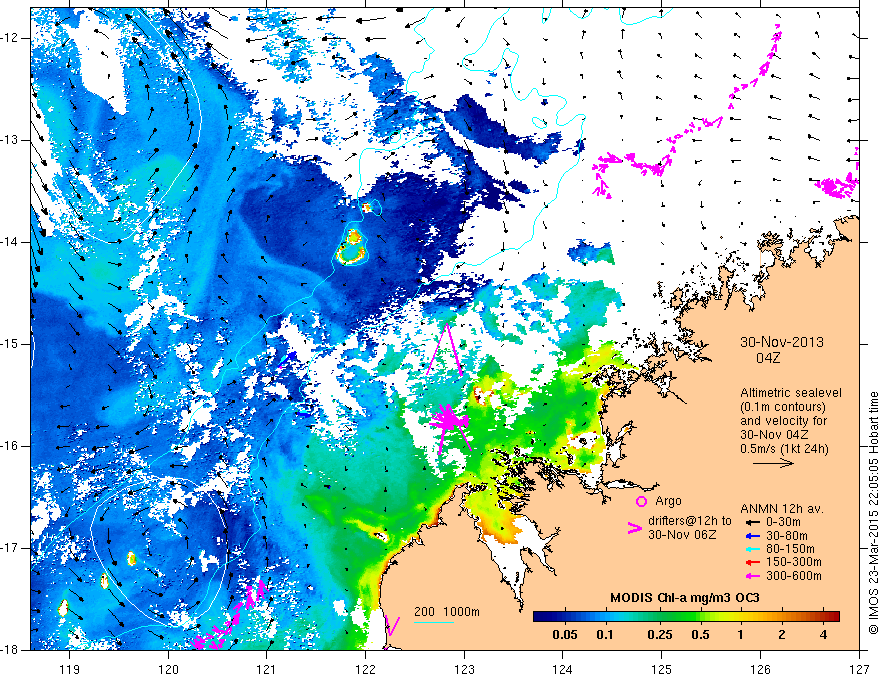The image size is (880, 680).
Task: Click the '123' longitude axis label
Action: (x=464, y=669)
